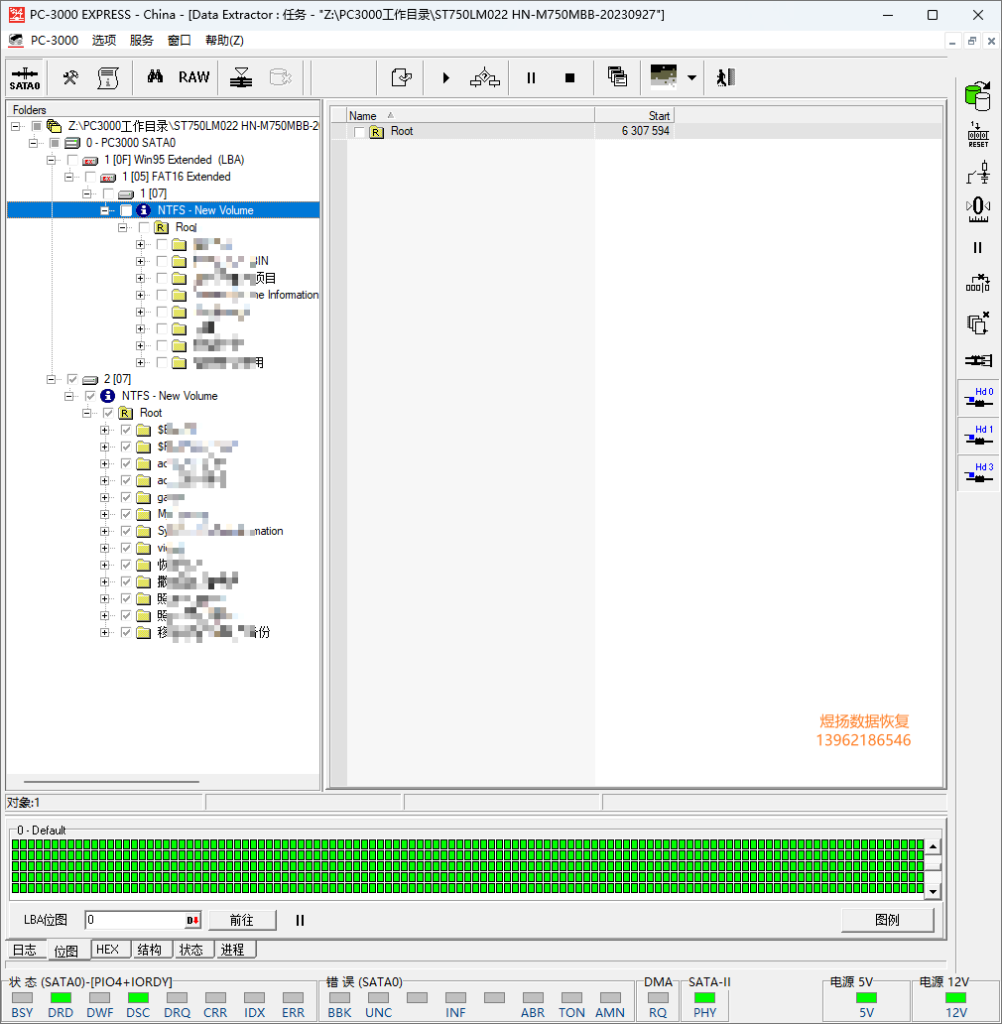1002x1024 pixels.
Task: Click the step-execution network icon
Action: (485, 78)
